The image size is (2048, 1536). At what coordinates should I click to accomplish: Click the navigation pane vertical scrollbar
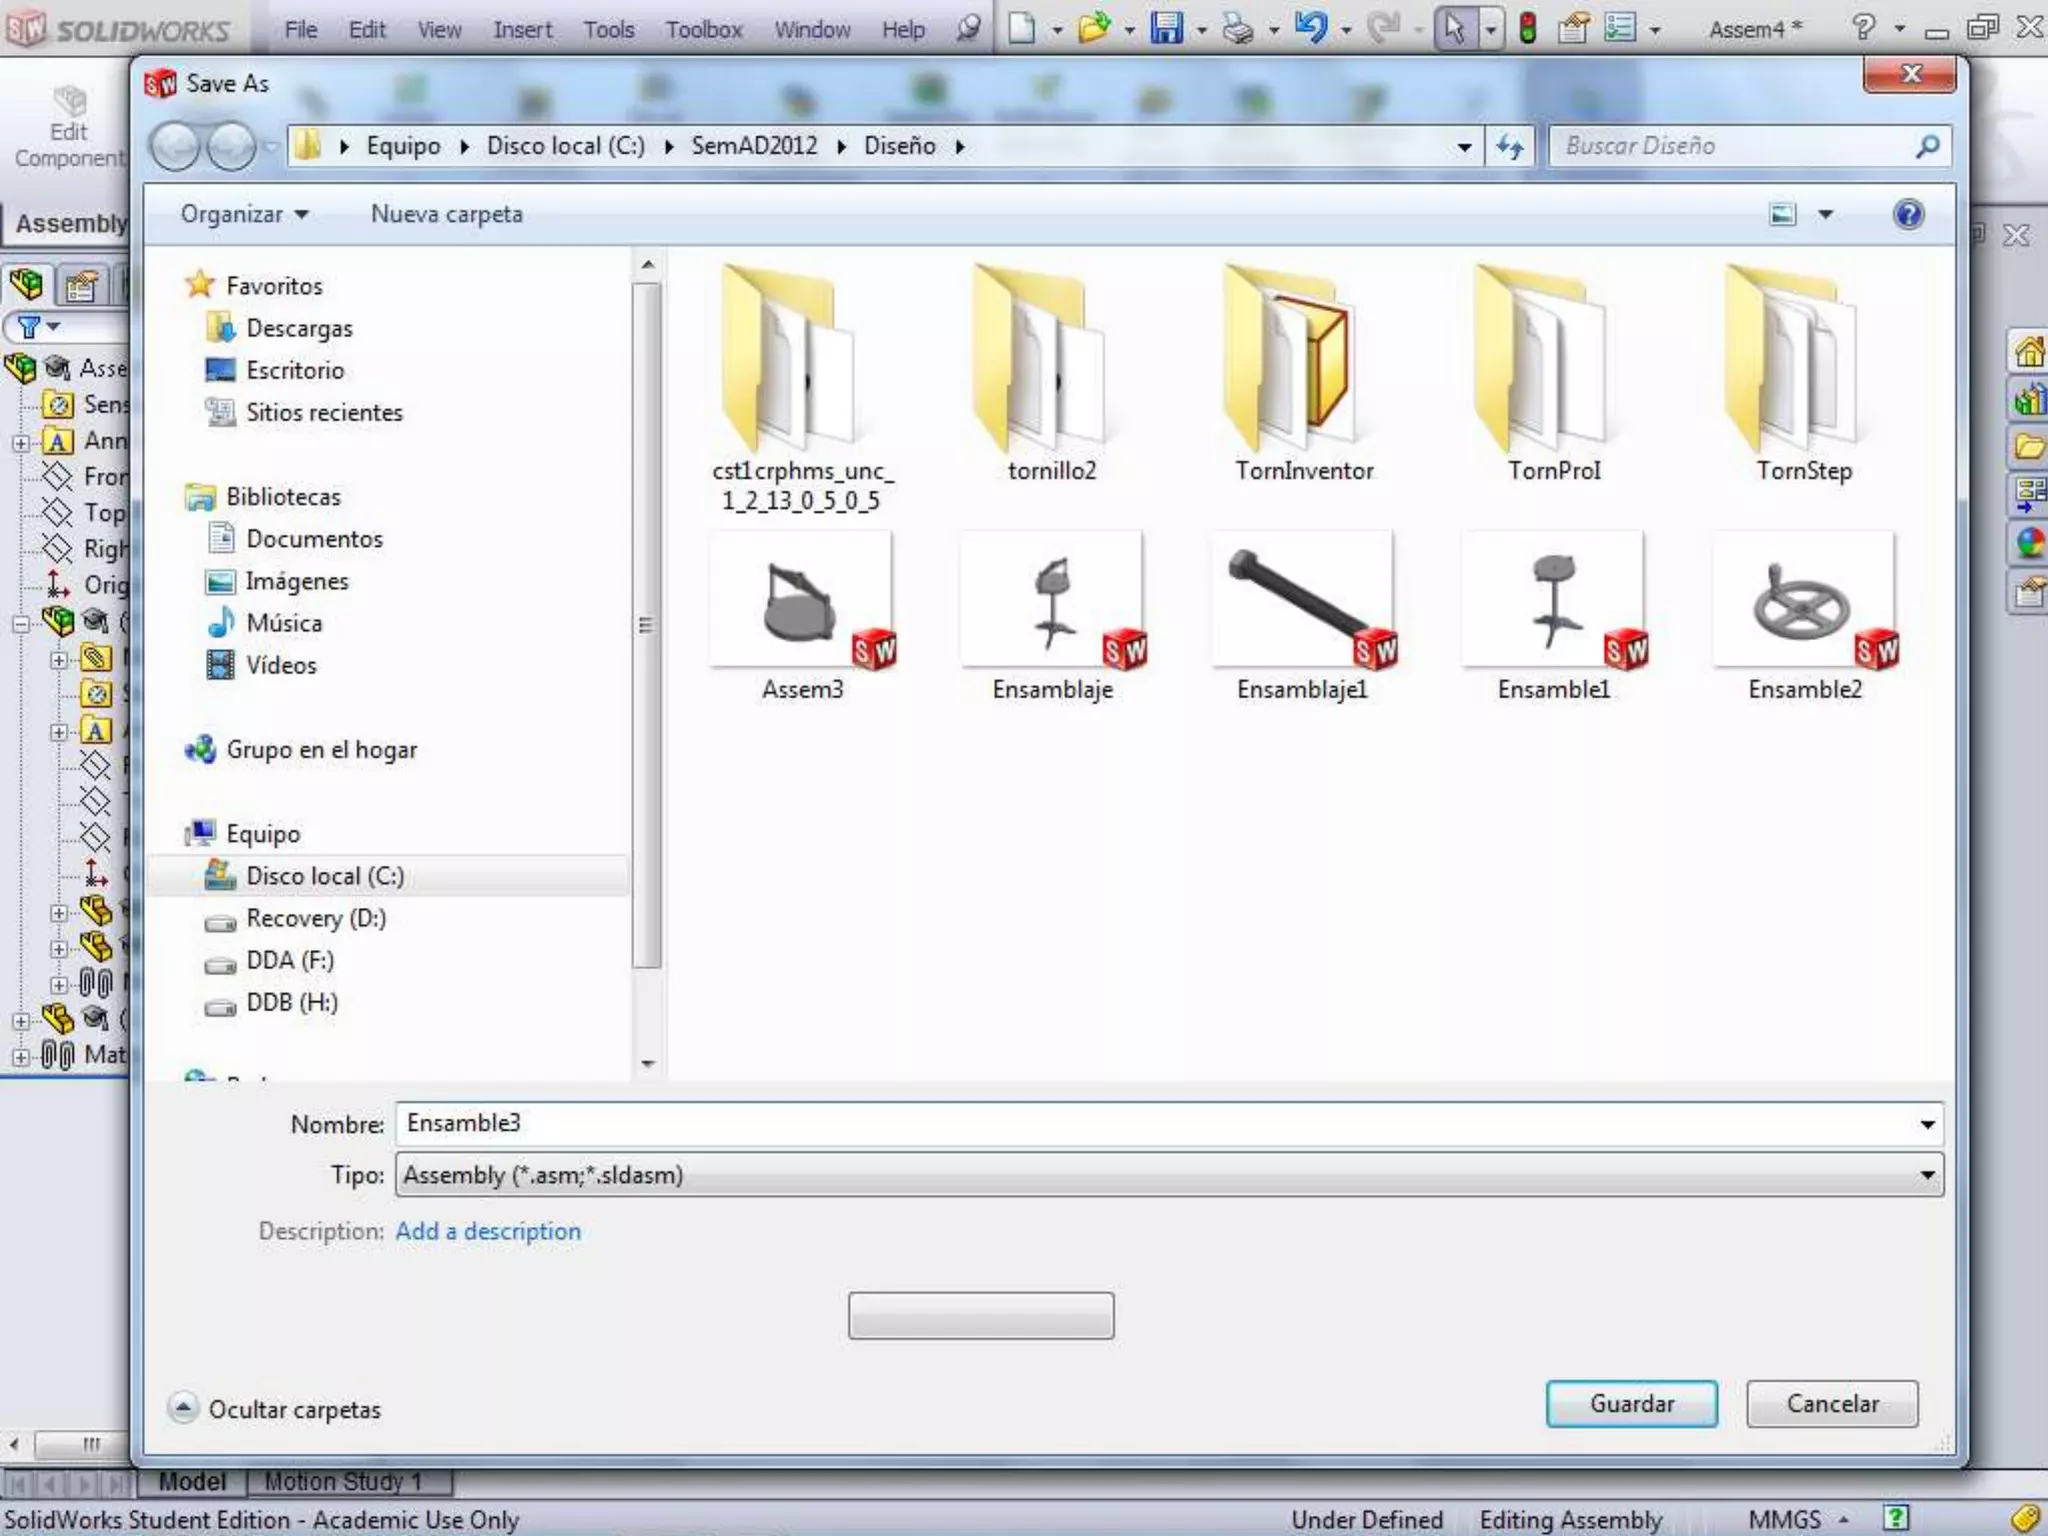pyautogui.click(x=647, y=625)
